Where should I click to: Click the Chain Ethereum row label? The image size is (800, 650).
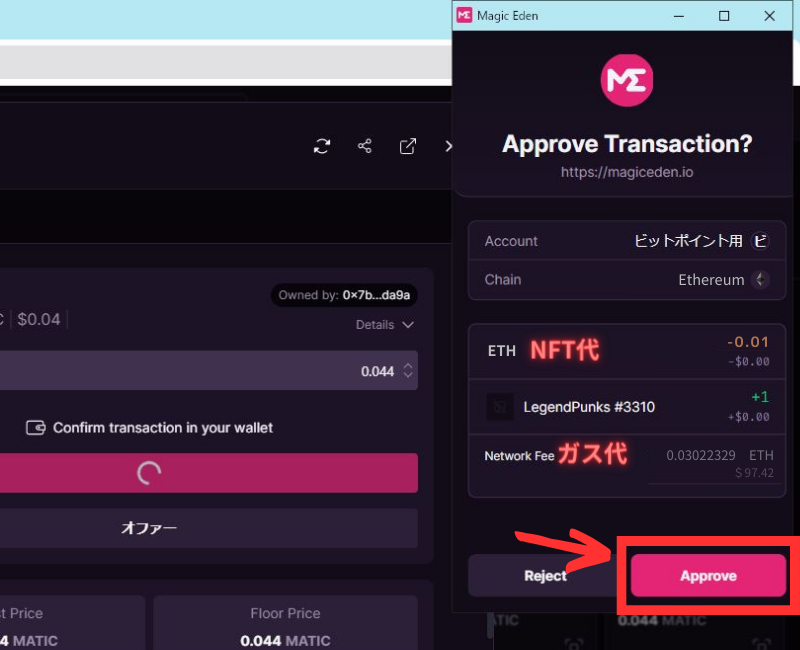503,280
